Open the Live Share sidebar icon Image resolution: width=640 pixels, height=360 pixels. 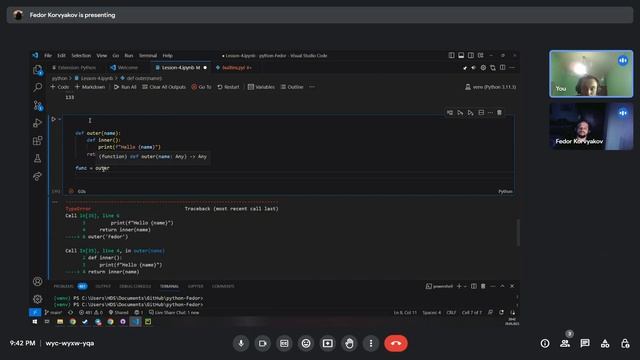coord(38,176)
